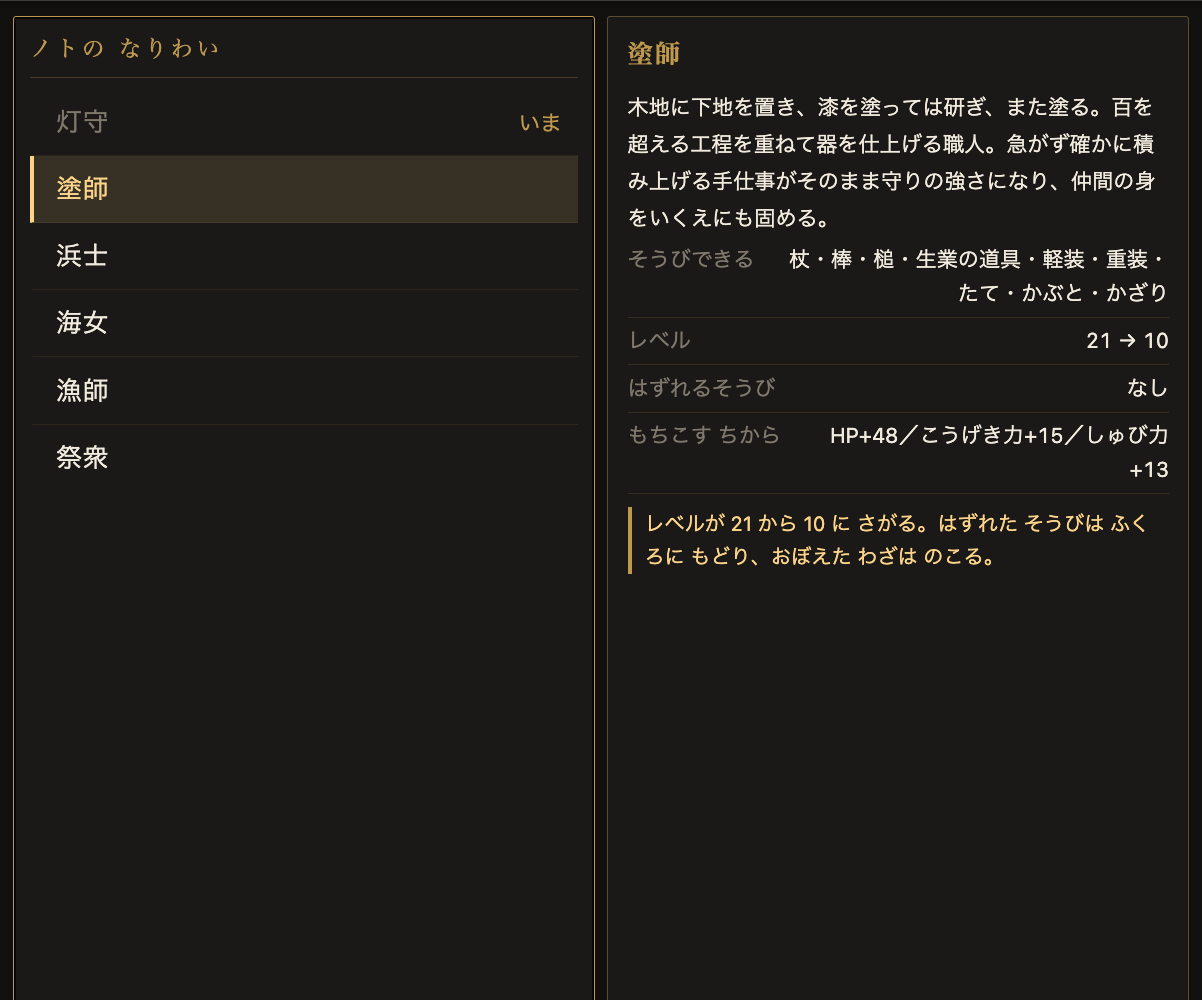Viewport: 1202px width, 1000px height.
Task: Choose the 祭衆 job at the list bottom
Action: click(x=304, y=458)
